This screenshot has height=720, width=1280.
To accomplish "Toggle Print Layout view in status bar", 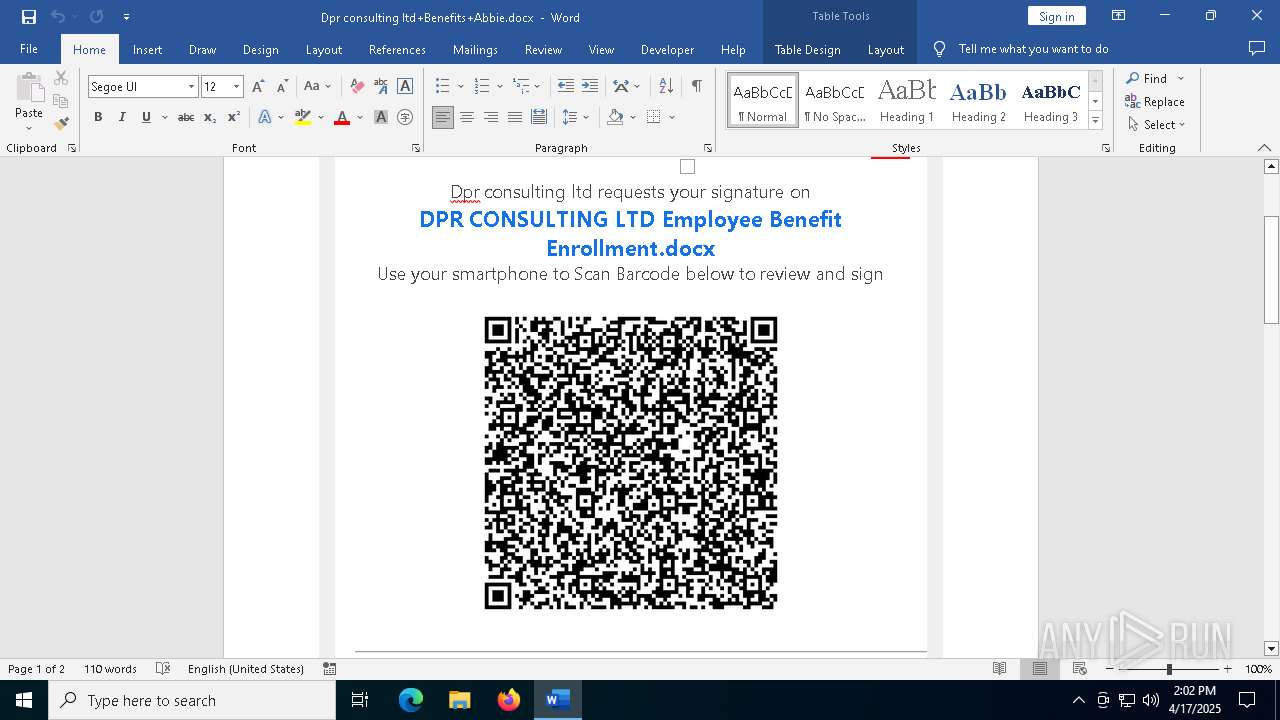I will (x=1040, y=669).
